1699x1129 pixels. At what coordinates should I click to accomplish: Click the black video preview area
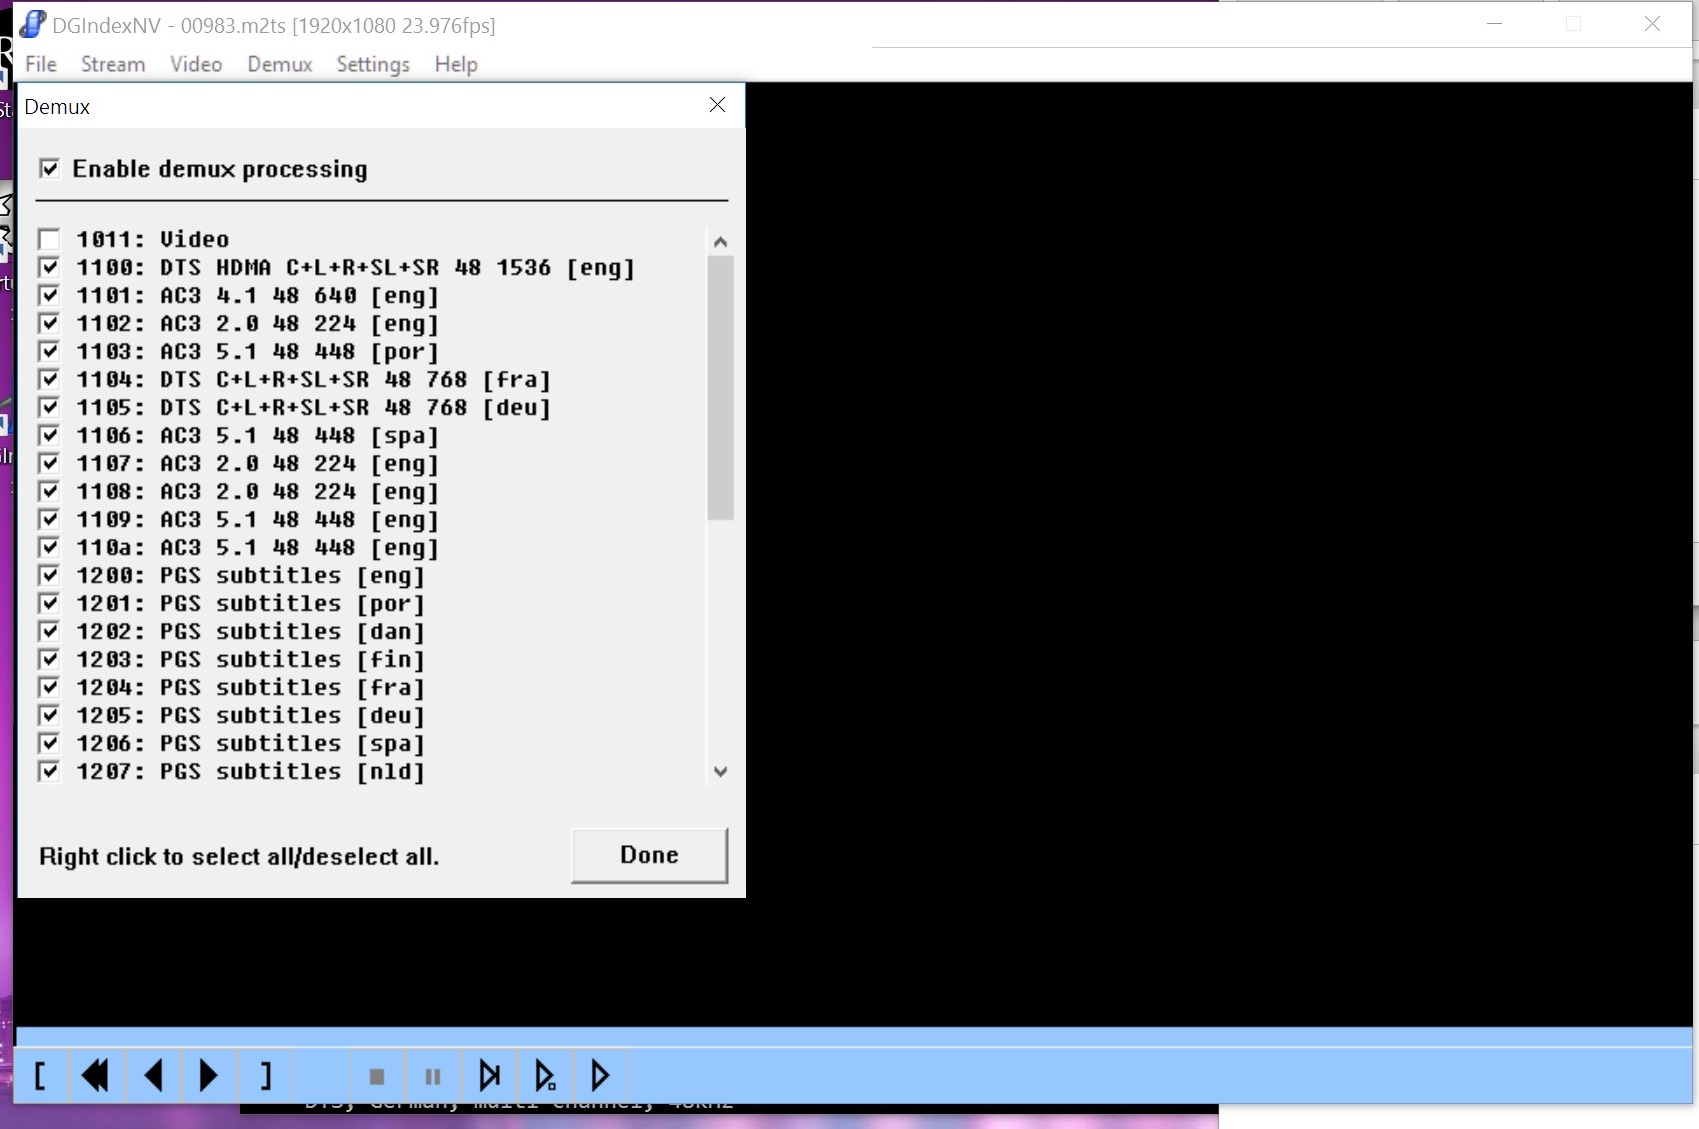1218,553
